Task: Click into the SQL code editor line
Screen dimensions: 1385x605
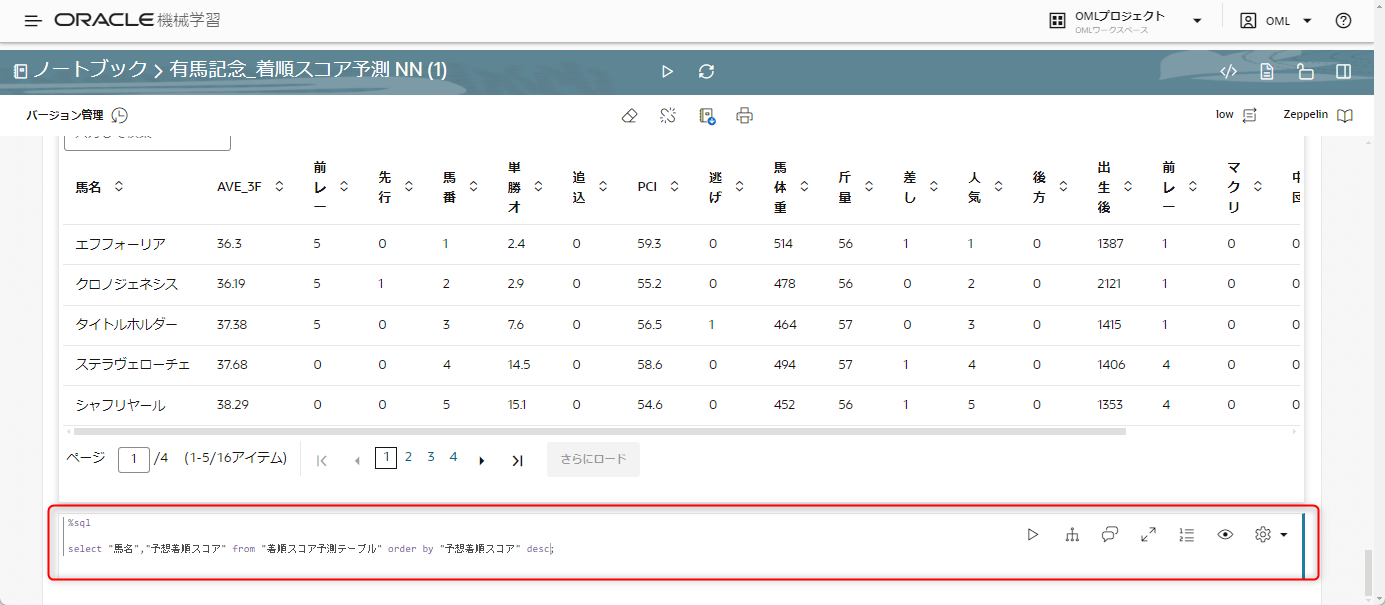Action: pyautogui.click(x=310, y=549)
